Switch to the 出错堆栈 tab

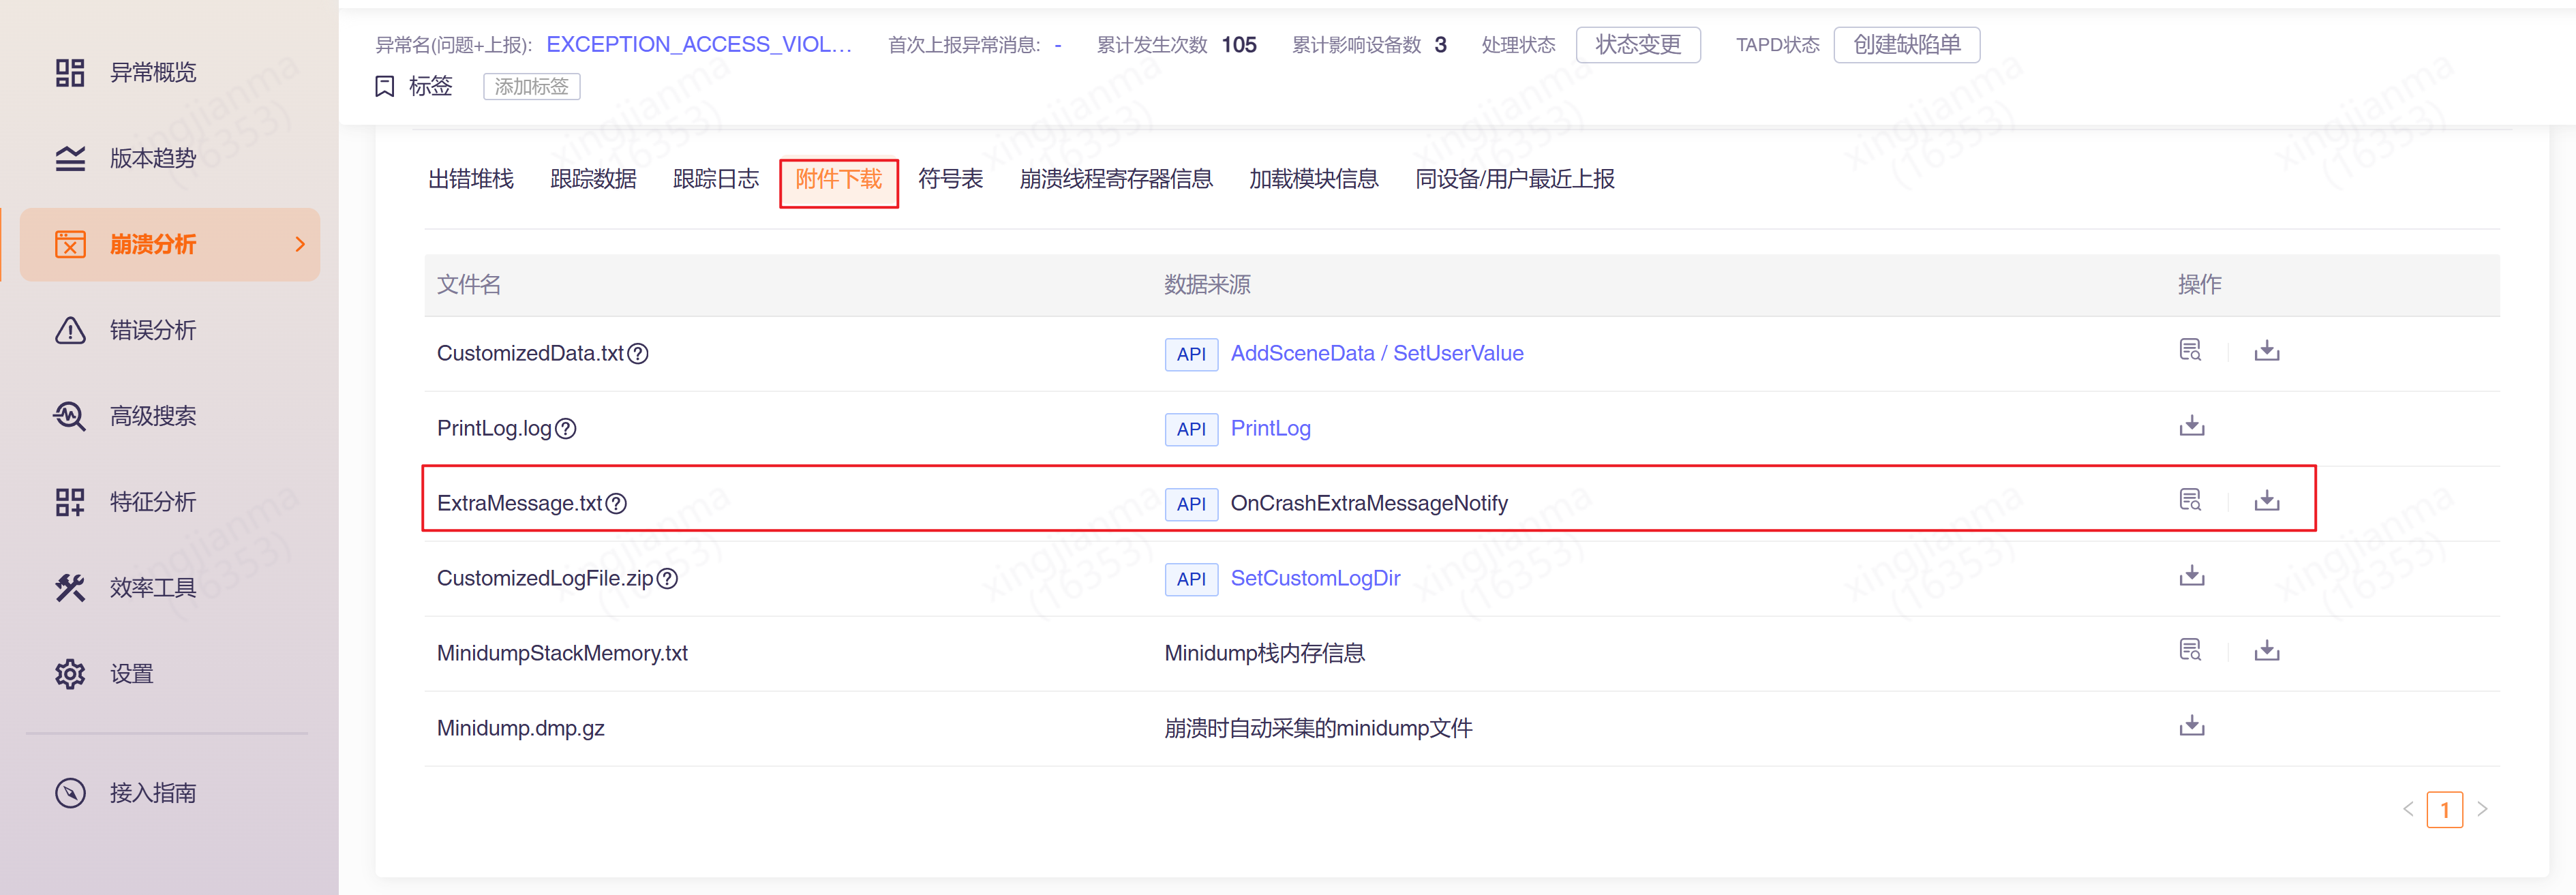(470, 179)
